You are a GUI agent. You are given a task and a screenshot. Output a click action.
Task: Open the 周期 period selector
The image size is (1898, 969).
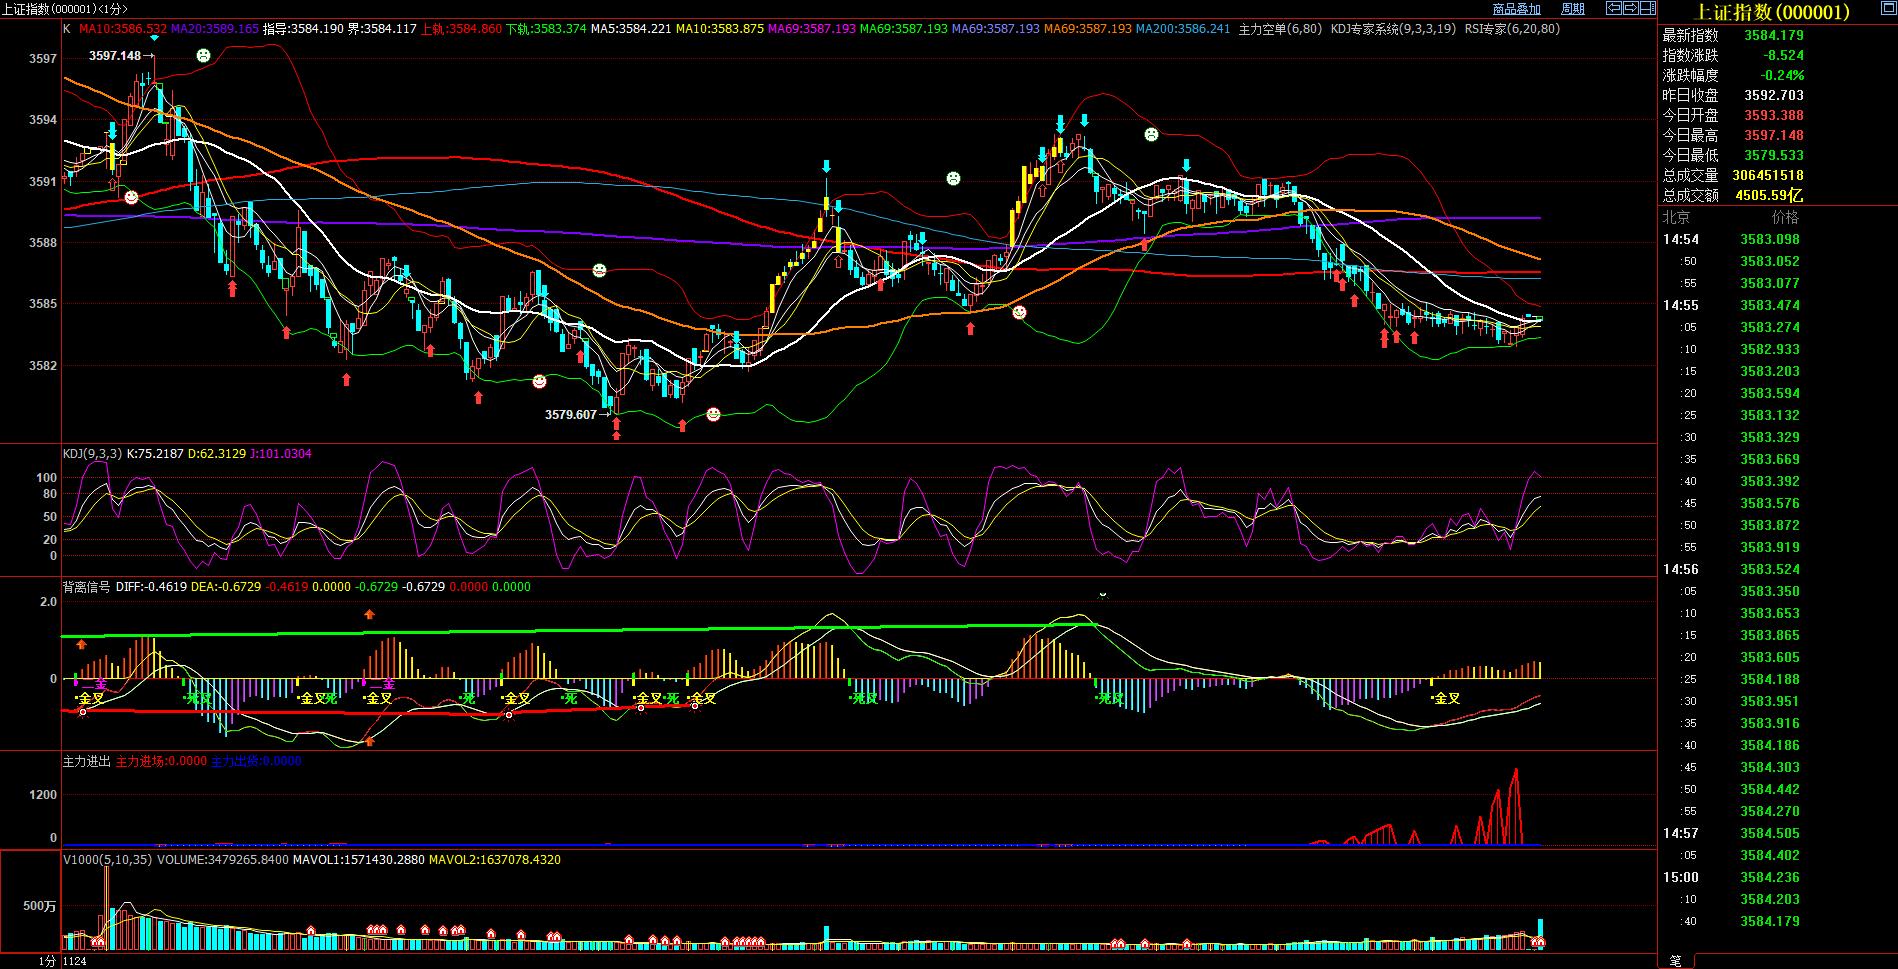click(x=1573, y=9)
